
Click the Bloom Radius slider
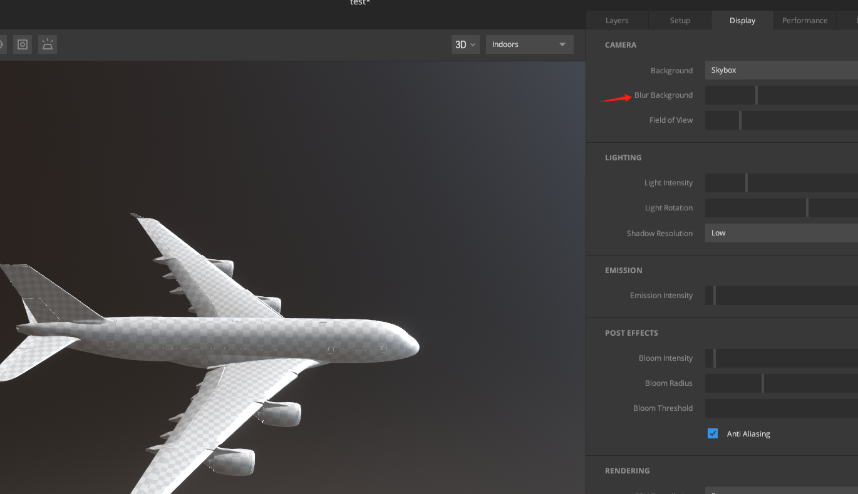[x=781, y=383]
